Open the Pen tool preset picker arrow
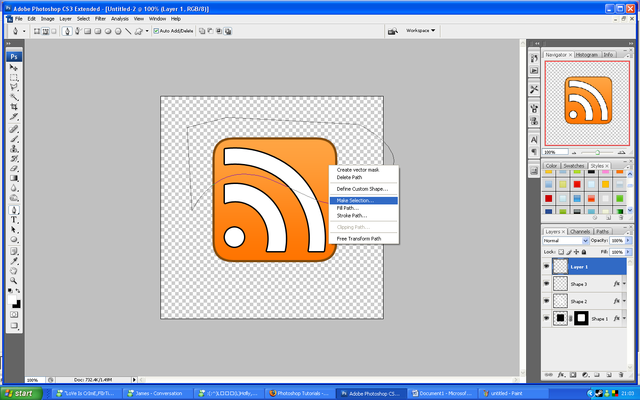The height and width of the screenshot is (400, 640). pyautogui.click(x=24, y=31)
